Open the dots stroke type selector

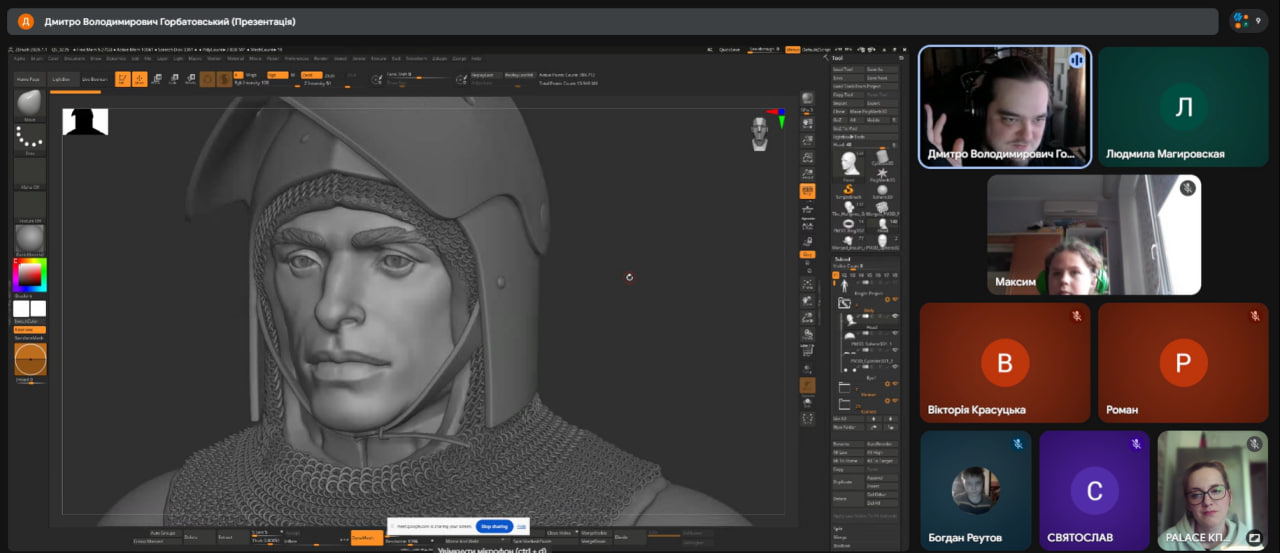[x=30, y=138]
